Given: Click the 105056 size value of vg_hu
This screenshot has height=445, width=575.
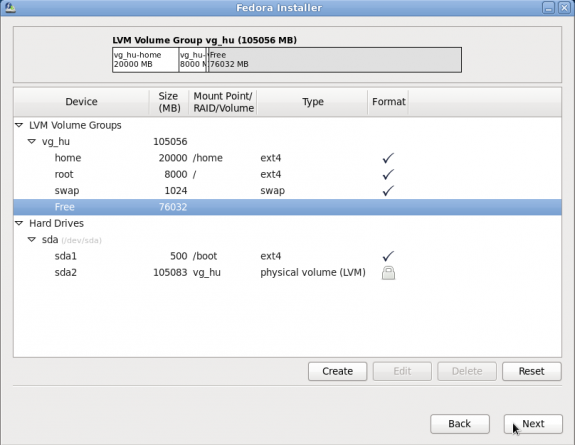Looking at the screenshot, I should [170, 142].
